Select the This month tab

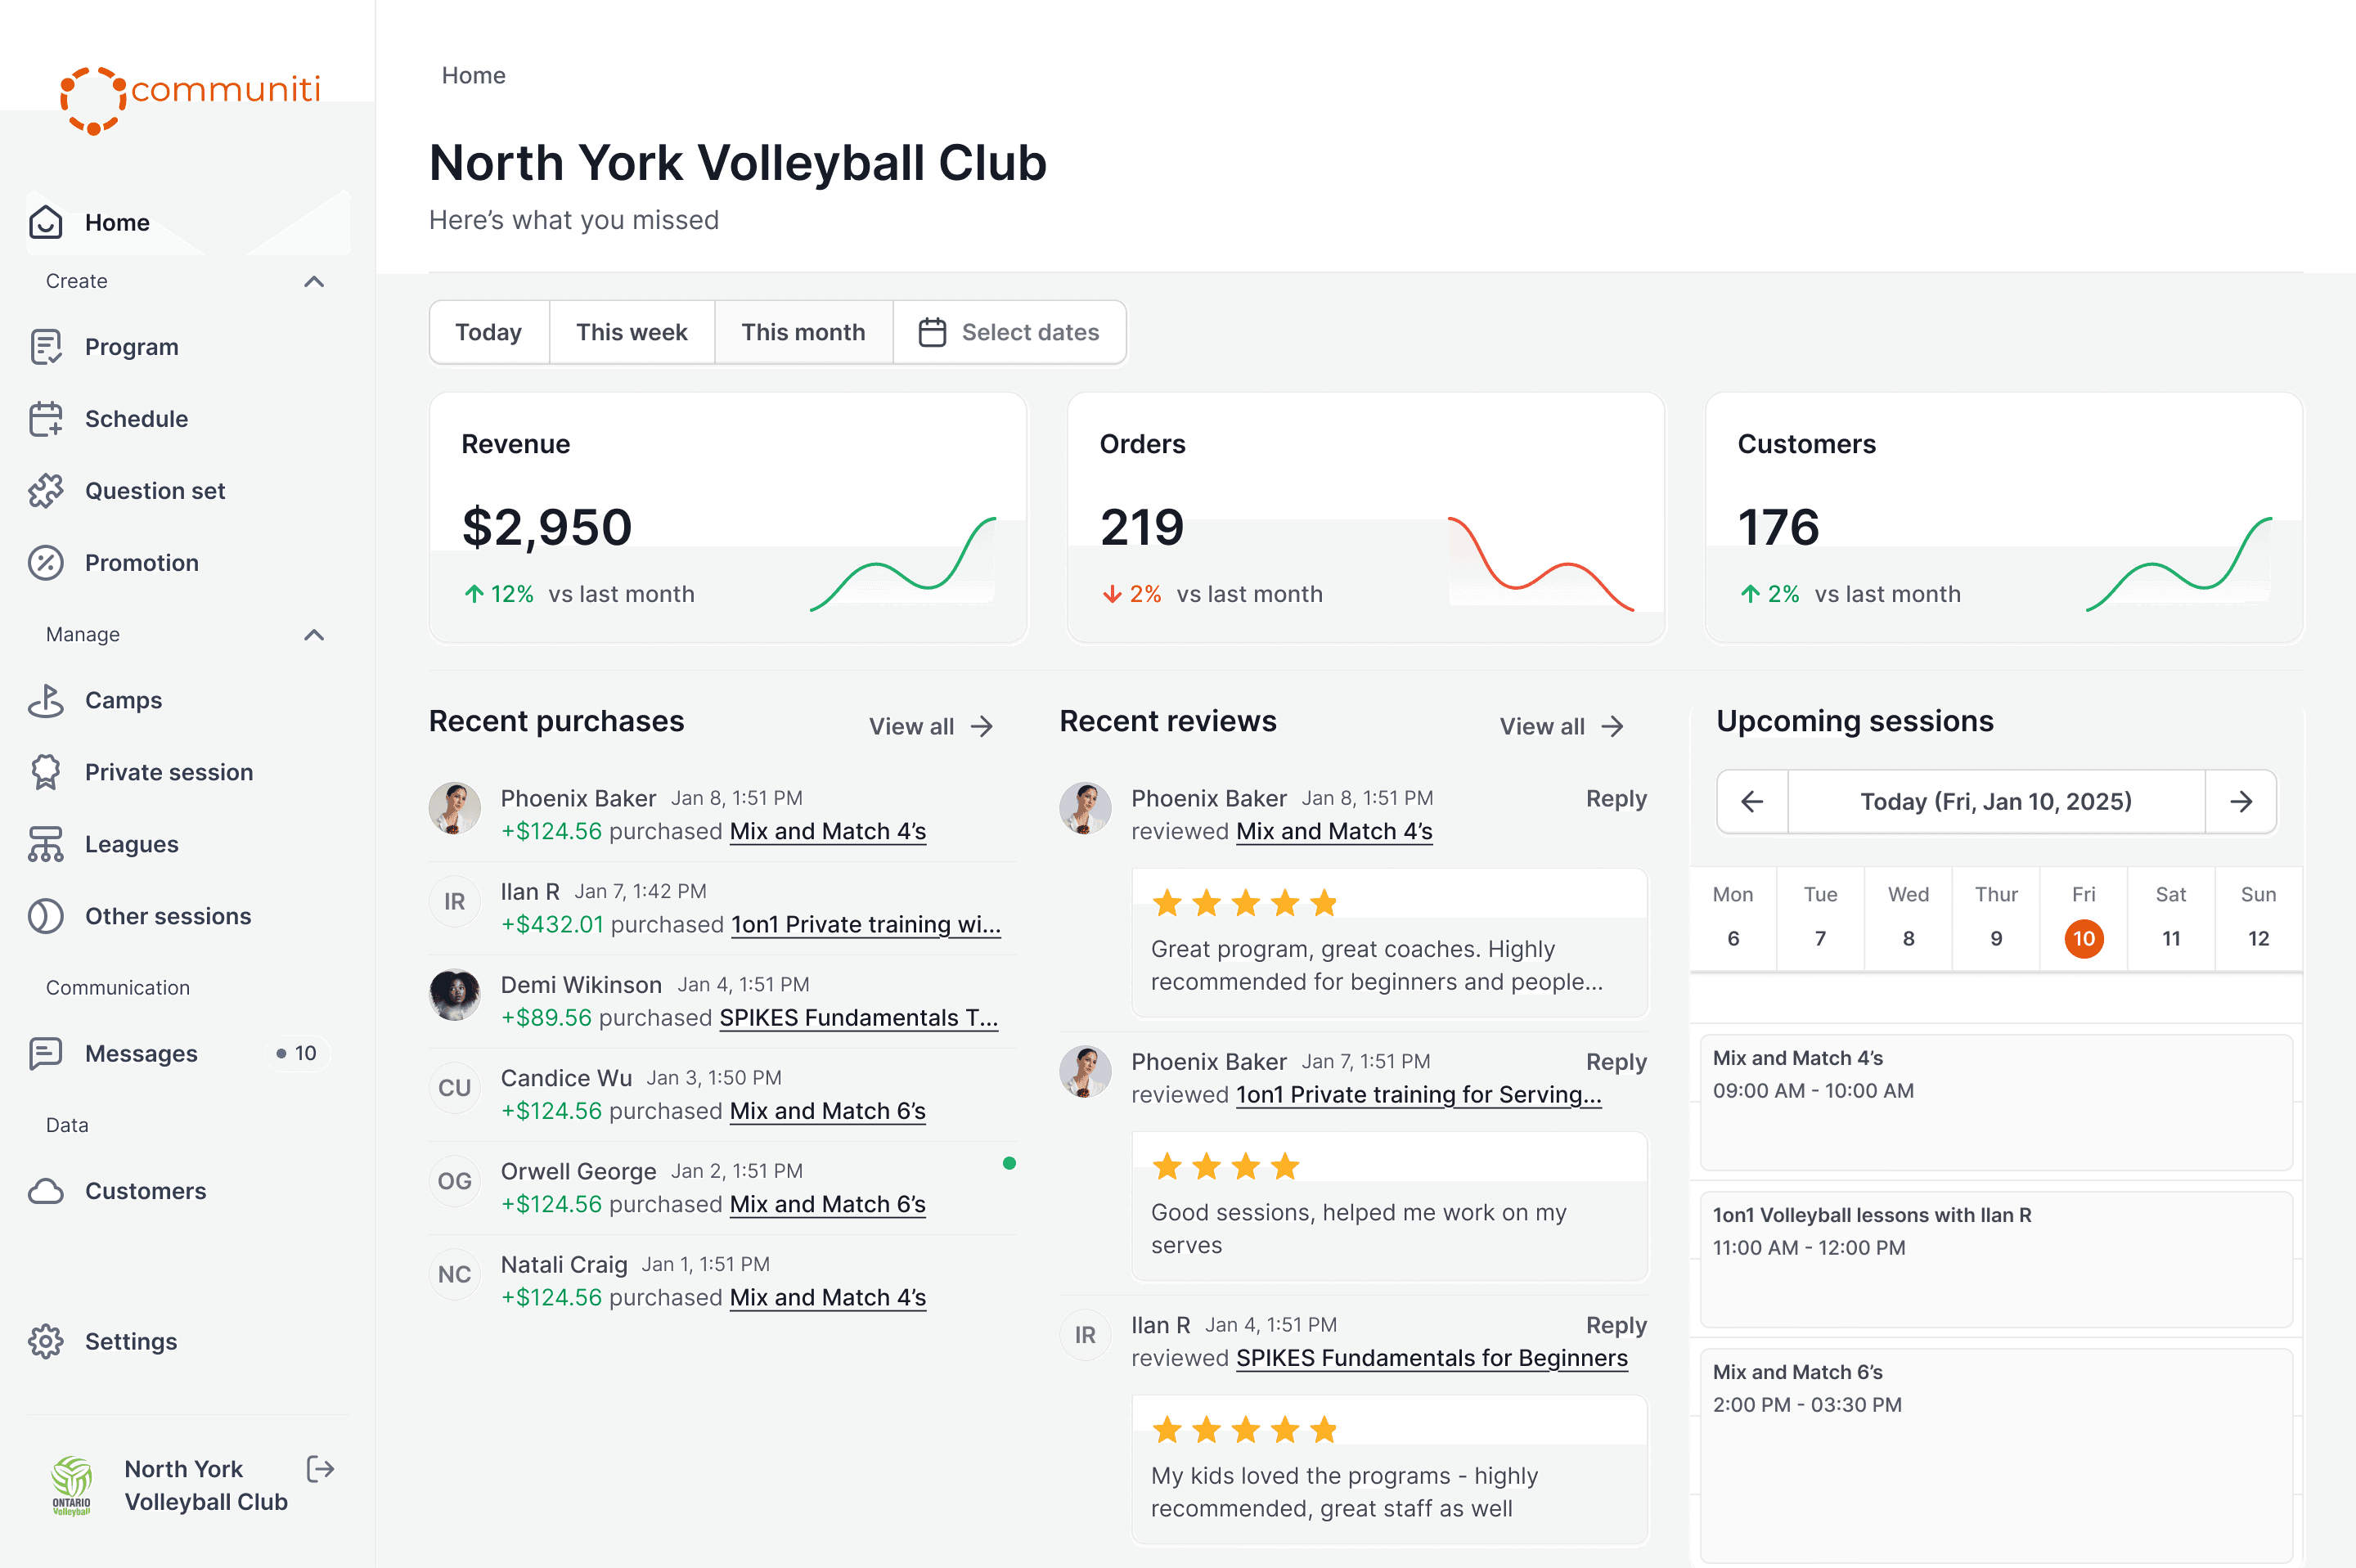click(x=803, y=332)
